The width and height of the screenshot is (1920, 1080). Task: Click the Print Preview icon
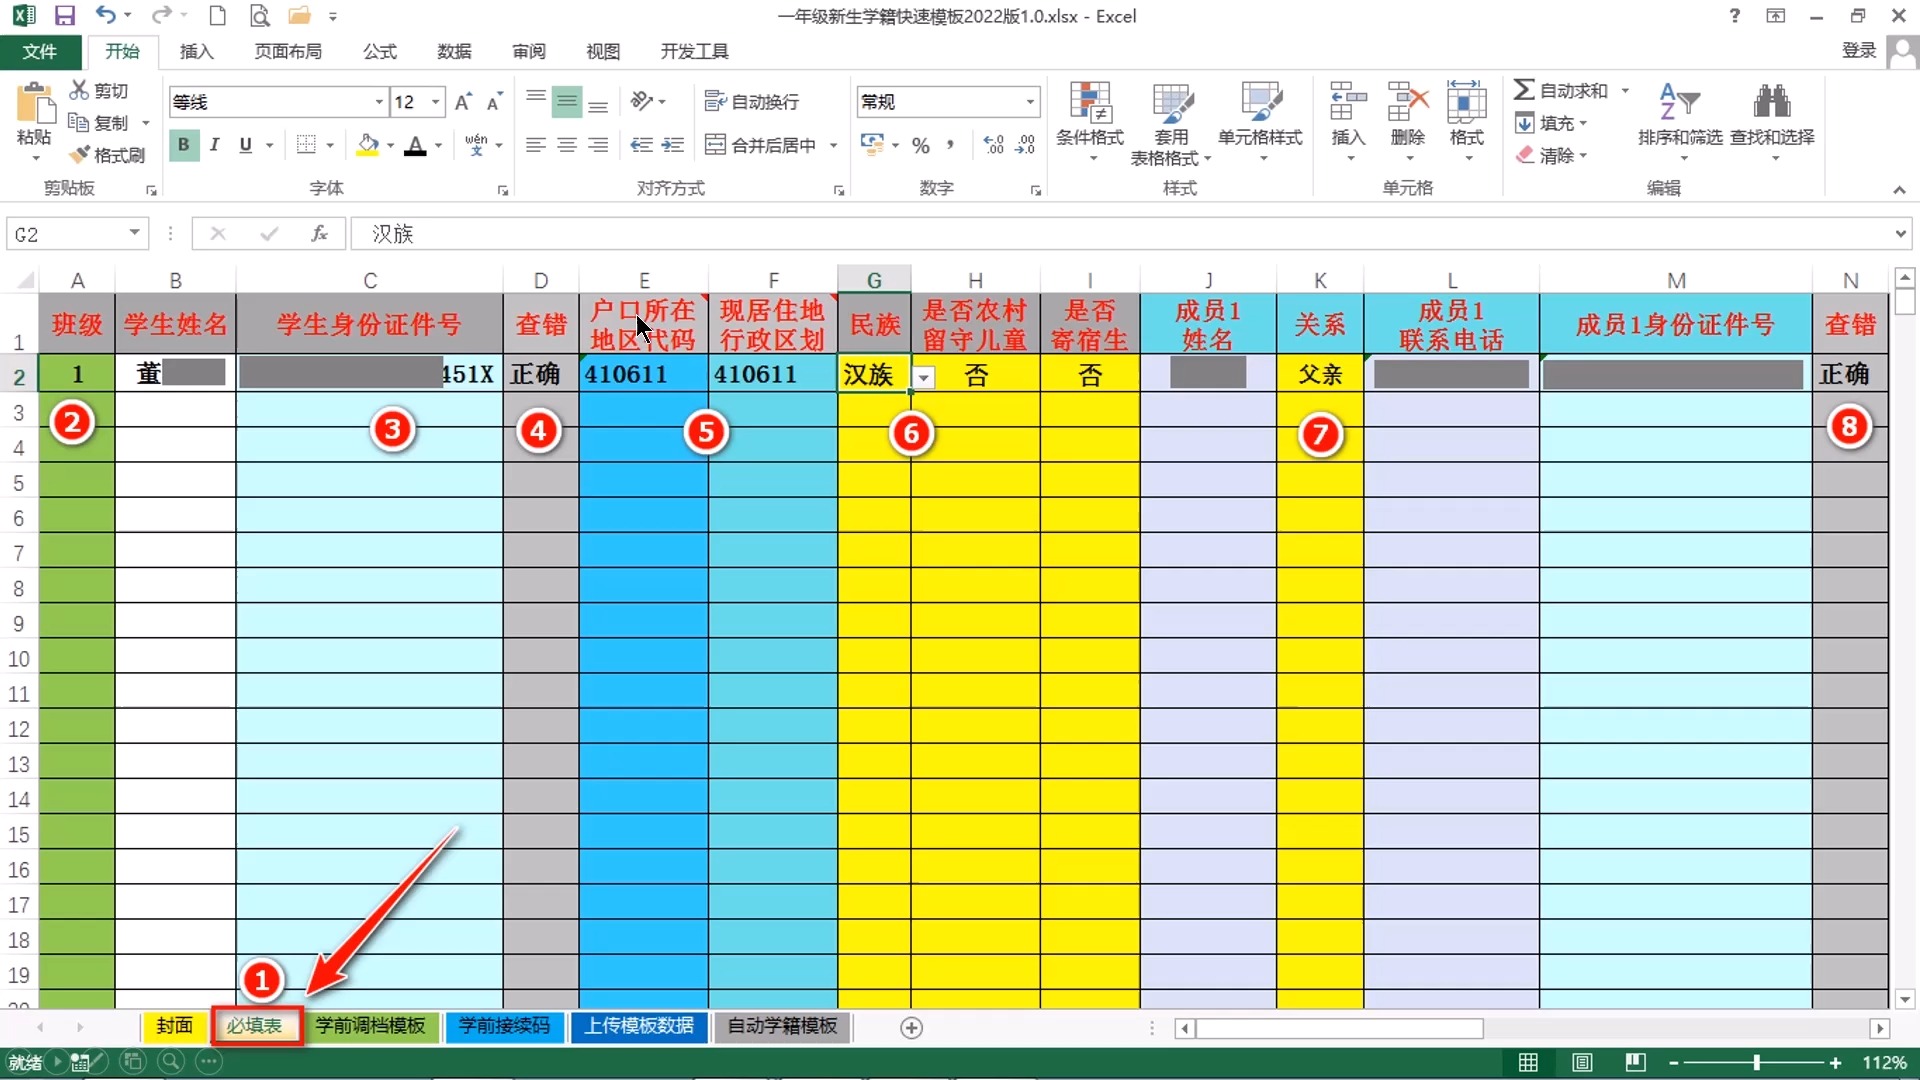(x=259, y=16)
